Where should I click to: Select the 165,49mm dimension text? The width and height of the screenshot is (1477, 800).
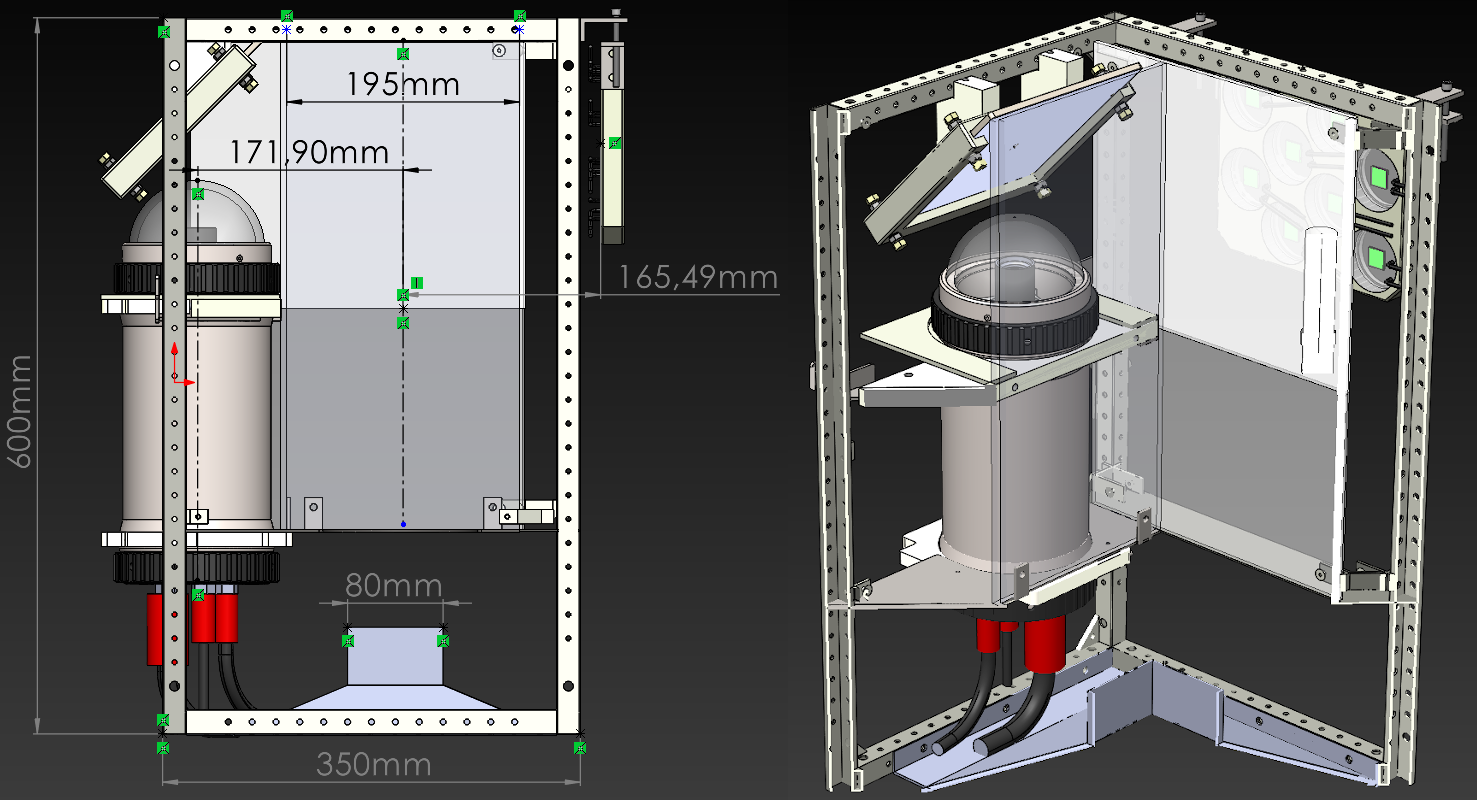point(698,277)
